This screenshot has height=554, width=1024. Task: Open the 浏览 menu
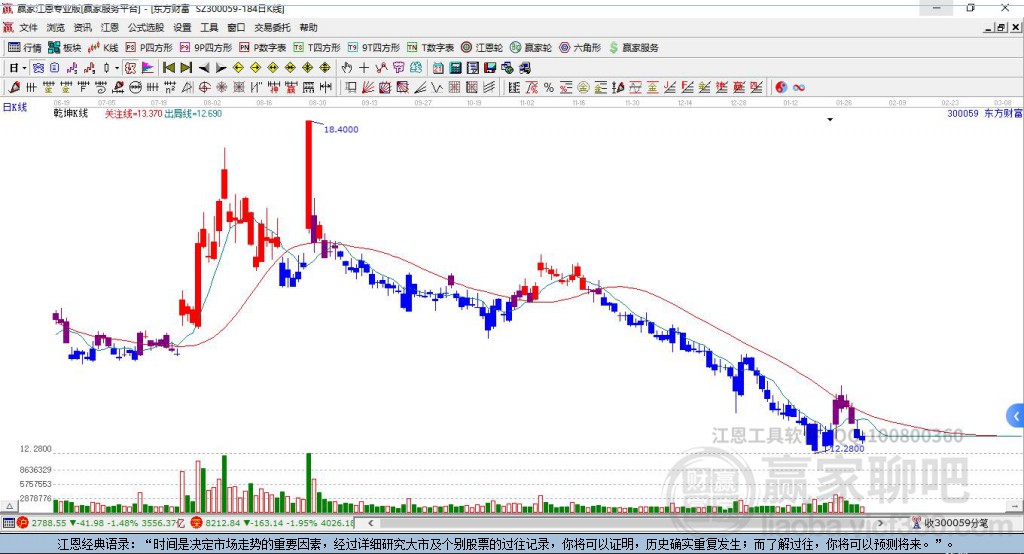click(56, 27)
